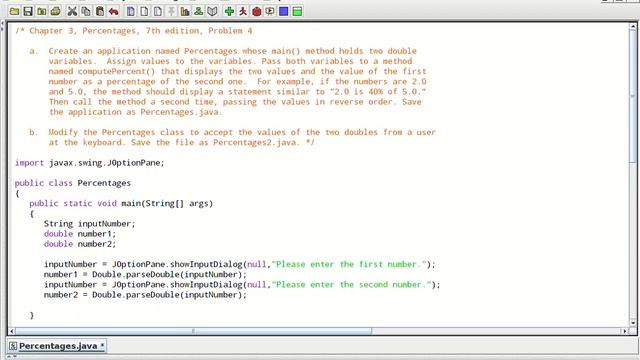Click 'computePercent()' in the comment
This screenshot has width=640, height=360.
116,71
